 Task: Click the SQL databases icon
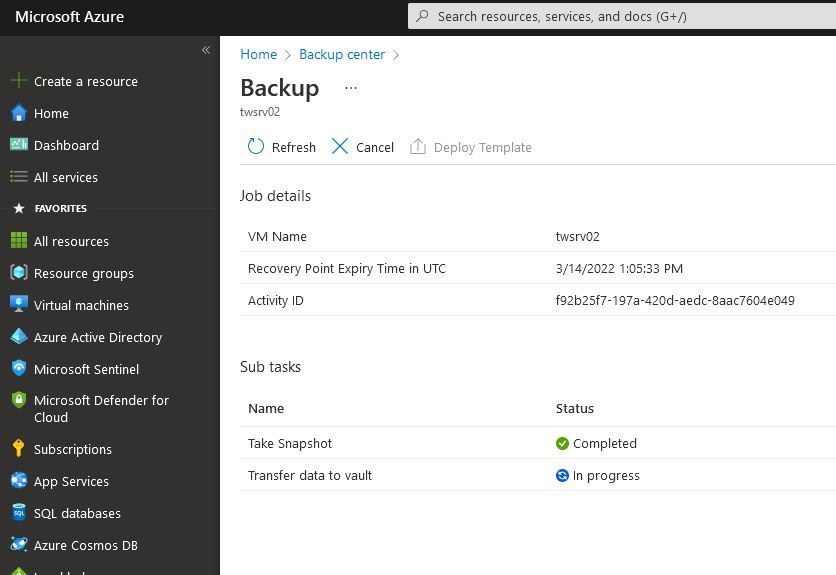19,512
